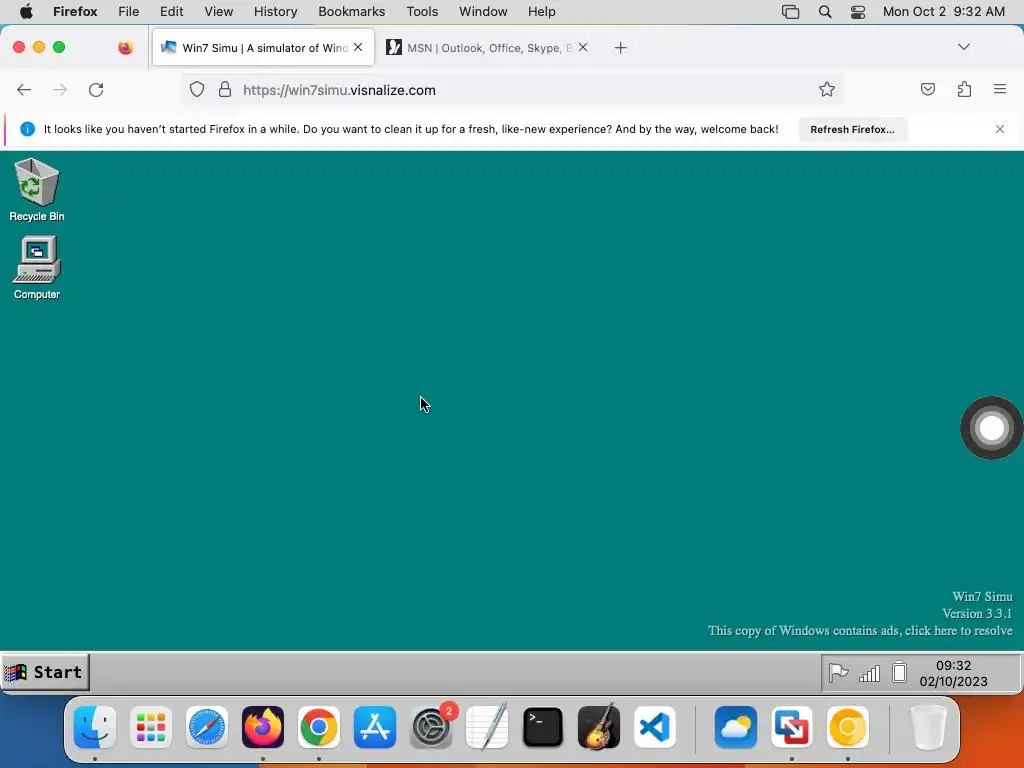Viewport: 1024px width, 768px height.
Task: Click the browser forward arrow
Action: pos(59,89)
